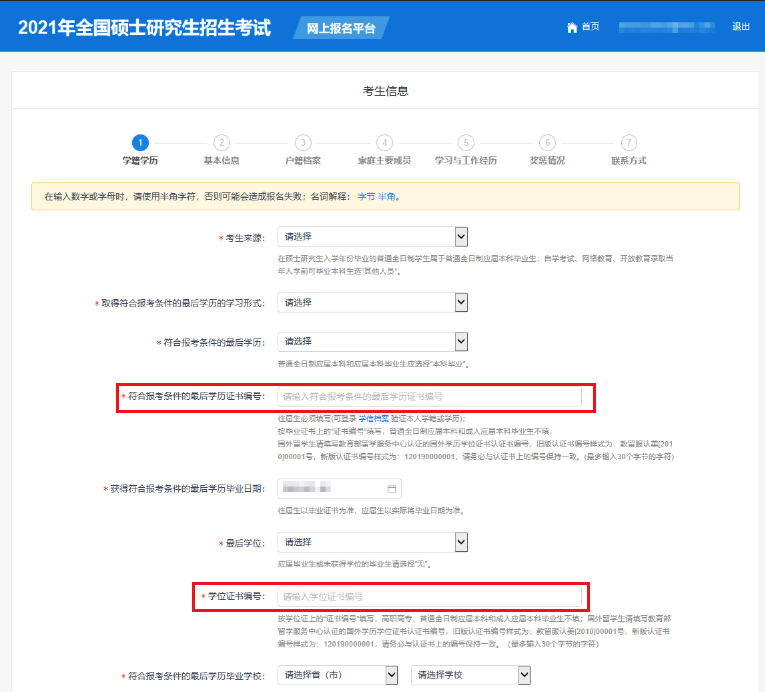This screenshot has height=692, width=765.
Task: Open the 请选择学校 dropdown
Action: coord(471,675)
